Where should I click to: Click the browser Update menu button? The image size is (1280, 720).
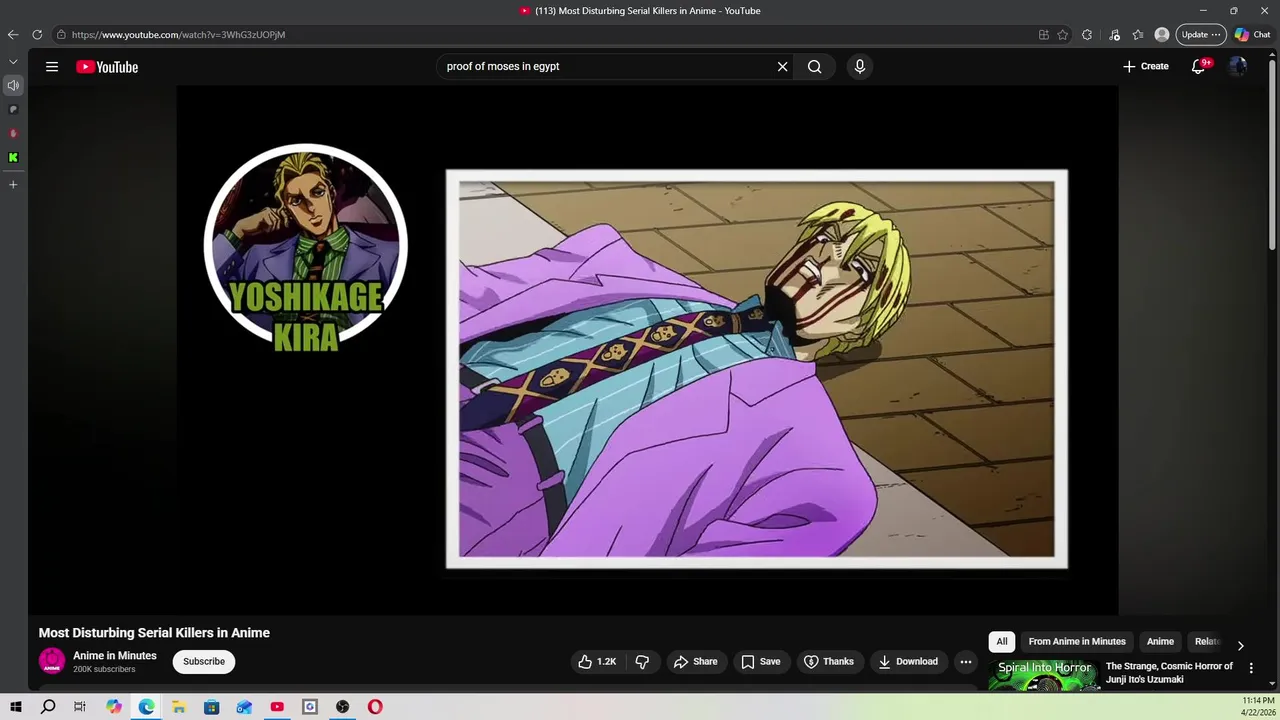1201,35
